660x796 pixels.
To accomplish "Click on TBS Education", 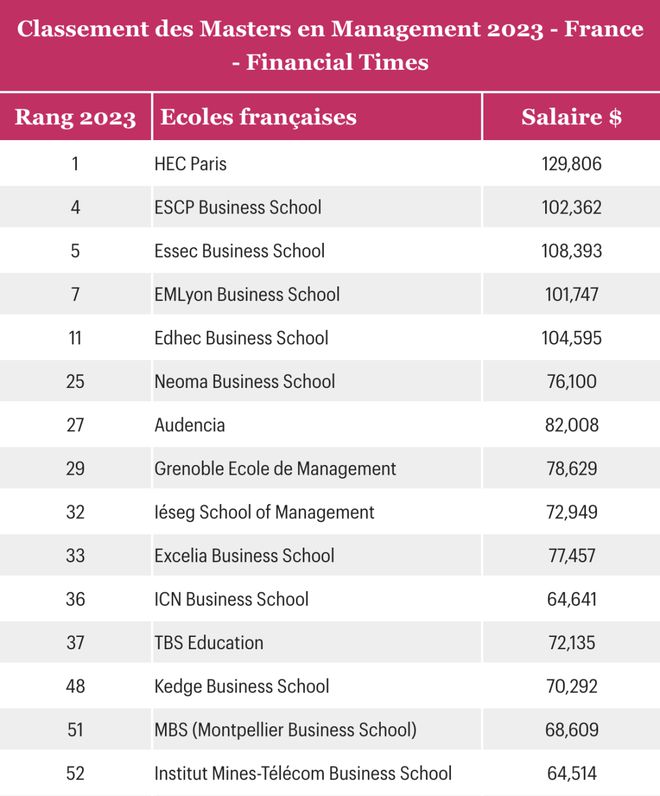I will pos(209,642).
